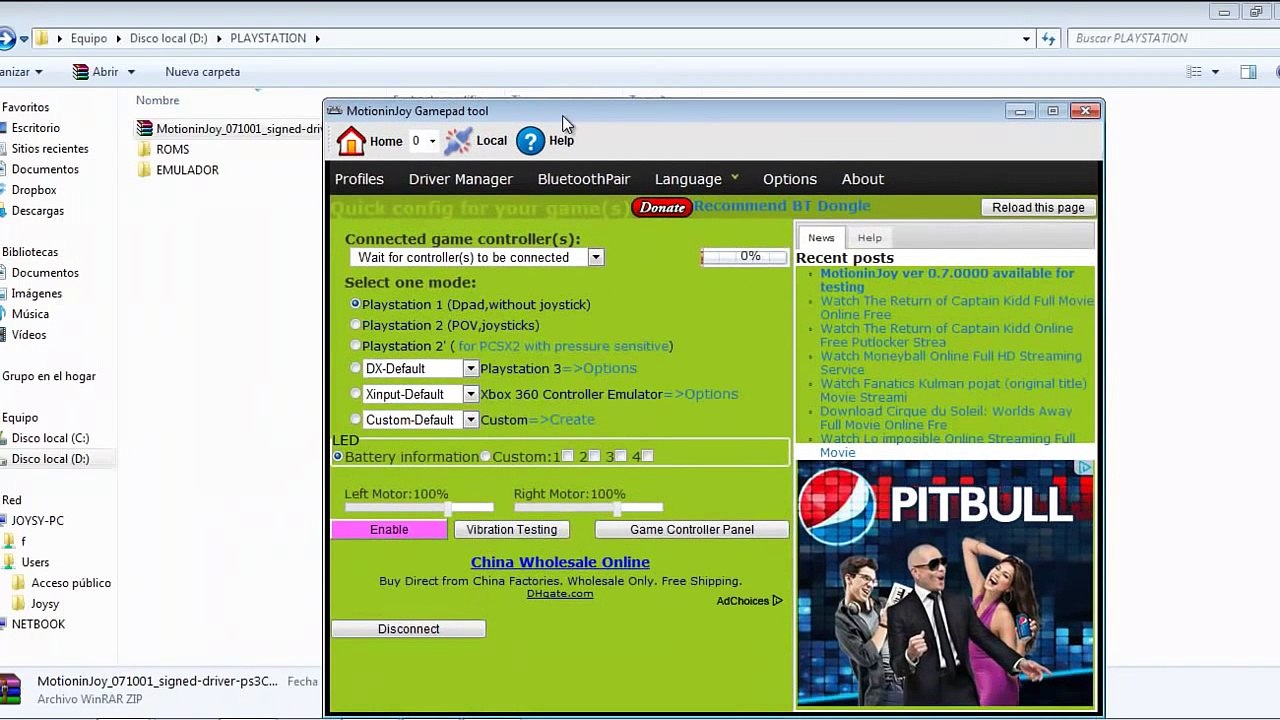1280x720 pixels.
Task: Click the Joysy folder icon in sidebar
Action: (x=19, y=604)
